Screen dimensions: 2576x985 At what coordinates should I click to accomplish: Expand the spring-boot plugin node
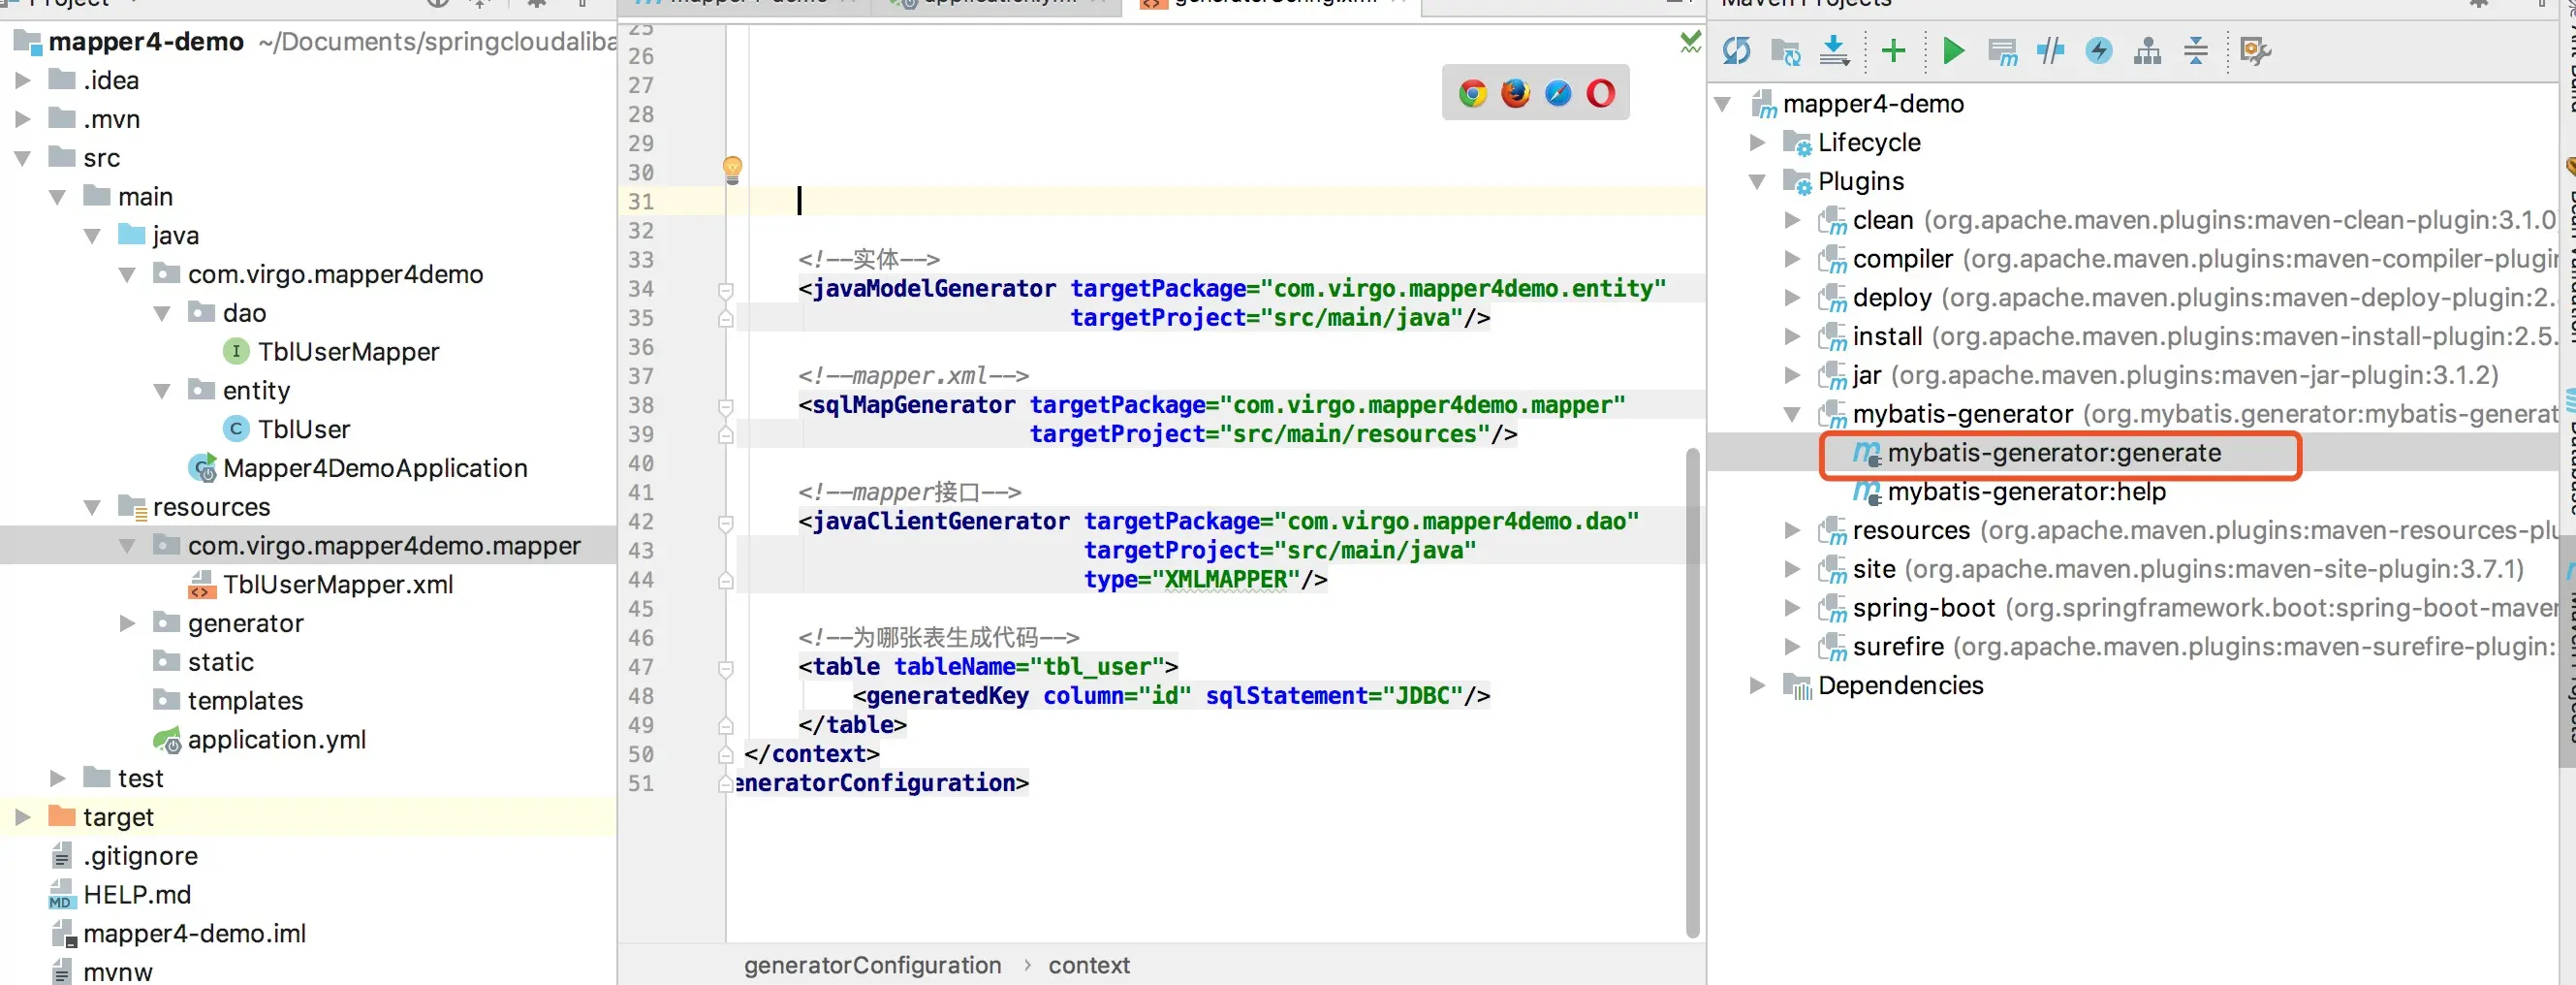(1792, 608)
